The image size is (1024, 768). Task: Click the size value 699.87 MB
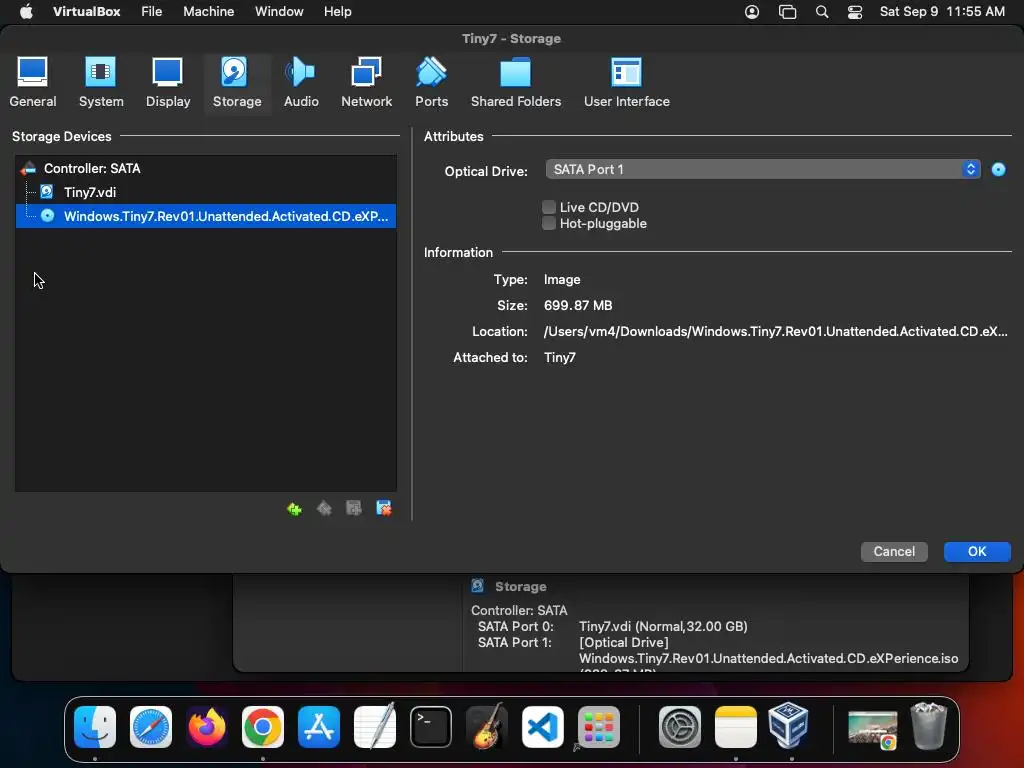click(x=578, y=306)
